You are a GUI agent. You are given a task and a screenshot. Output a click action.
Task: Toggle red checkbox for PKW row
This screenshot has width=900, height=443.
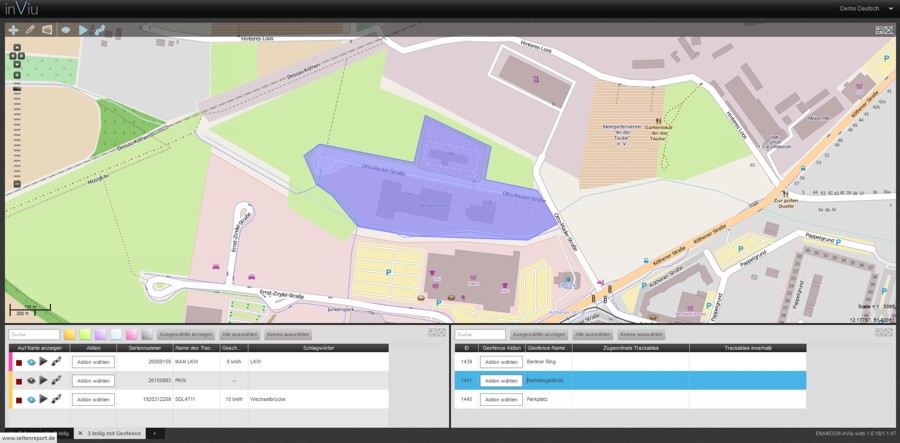(19, 381)
